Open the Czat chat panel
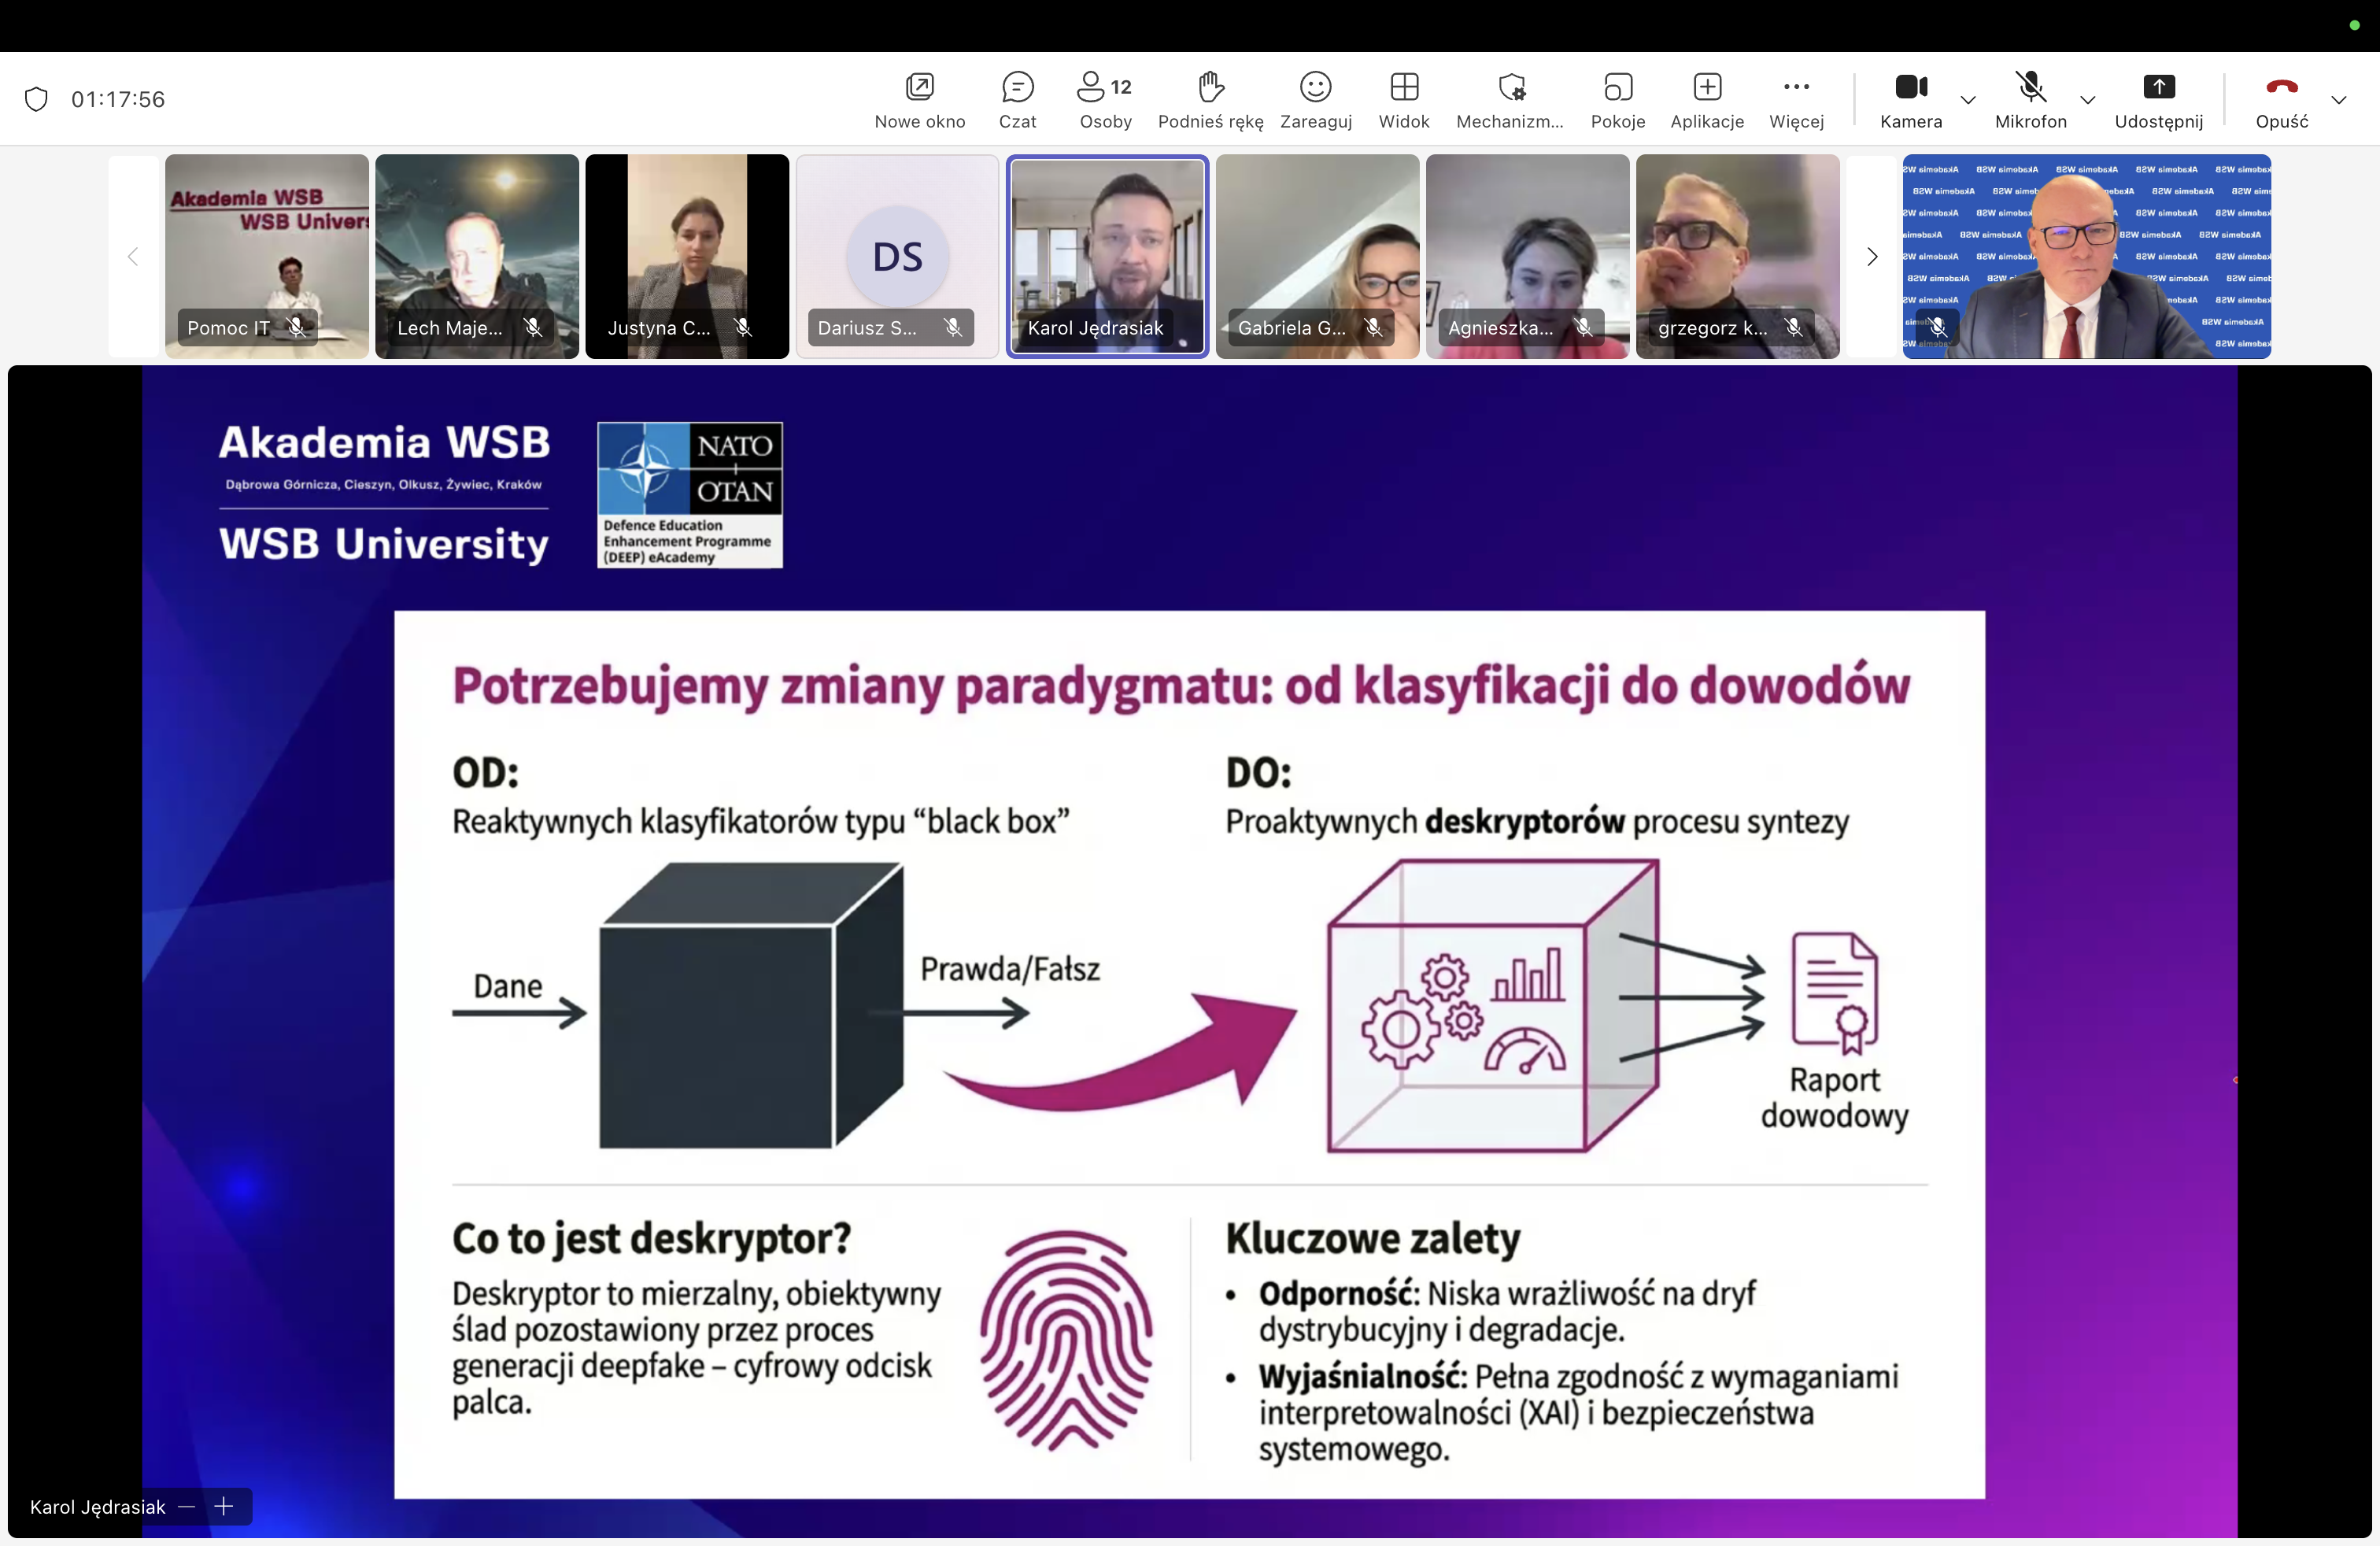The width and height of the screenshot is (2380, 1546). [x=1017, y=99]
